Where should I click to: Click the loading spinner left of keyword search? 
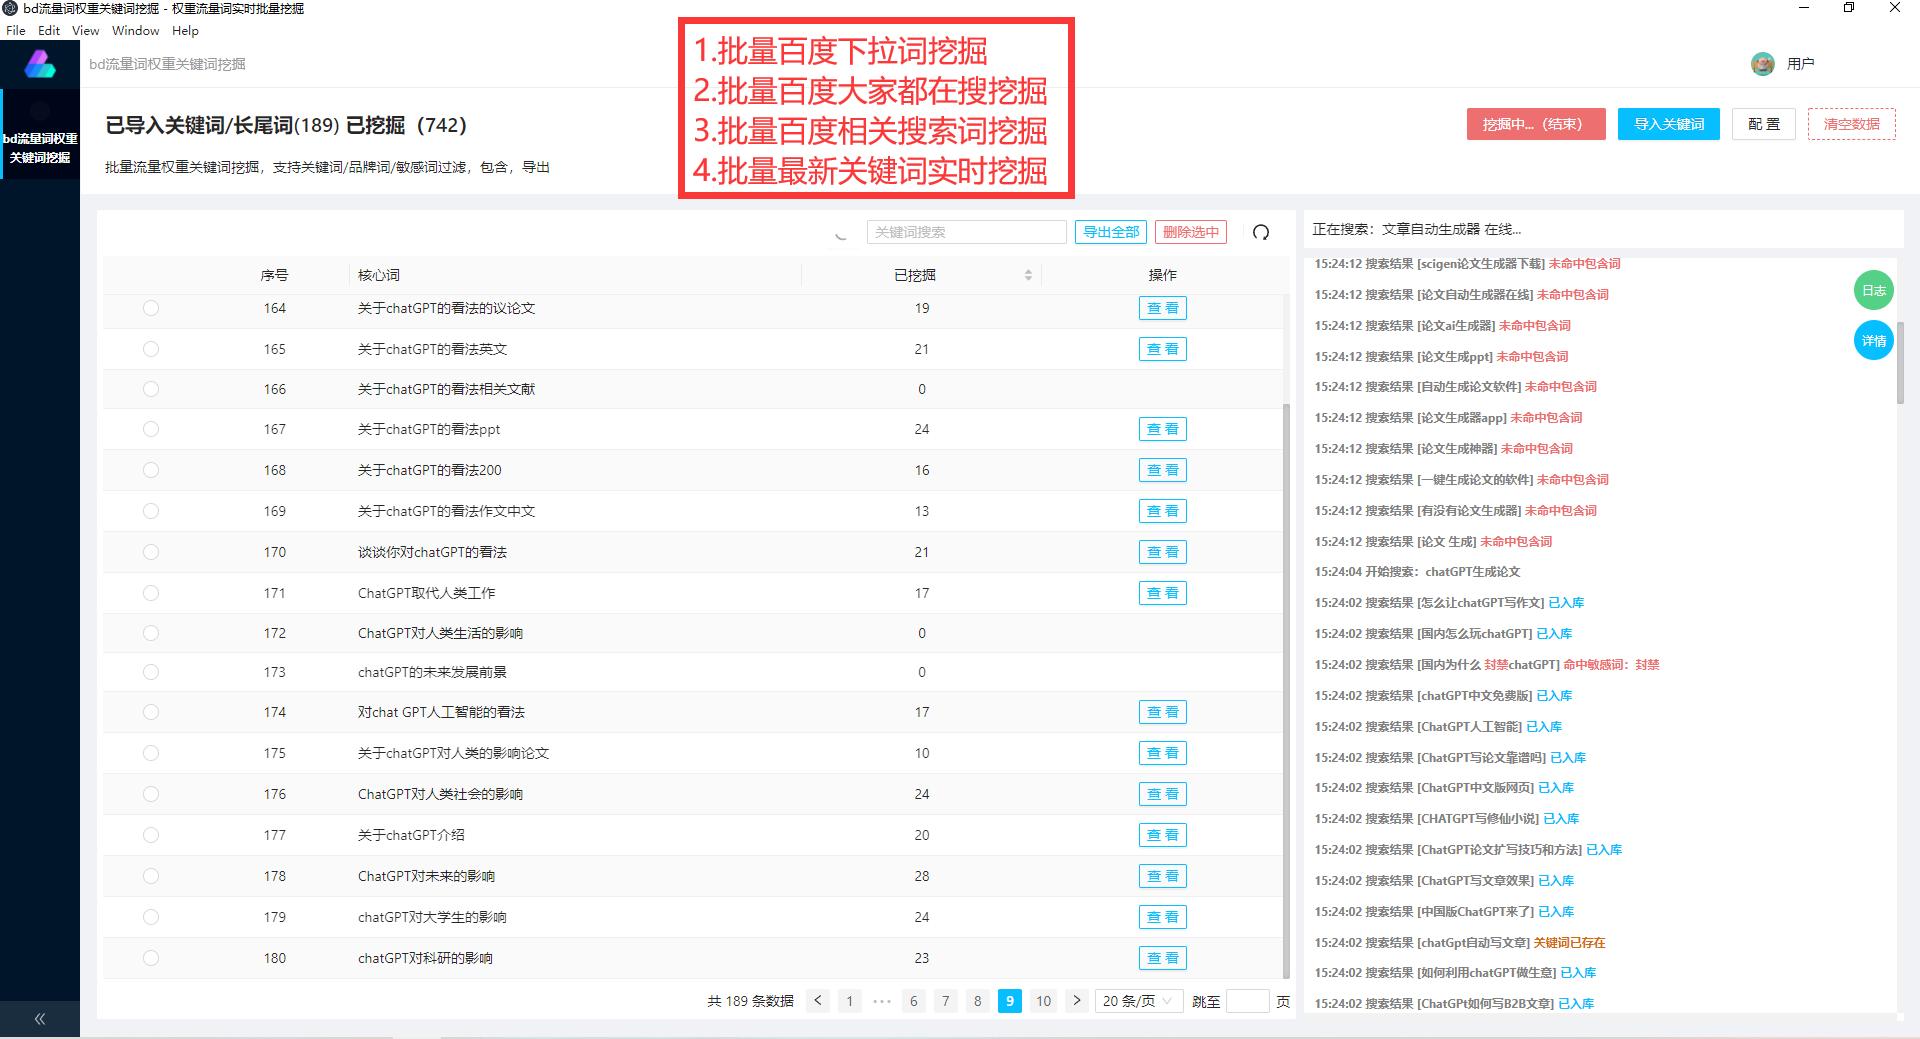tap(840, 231)
